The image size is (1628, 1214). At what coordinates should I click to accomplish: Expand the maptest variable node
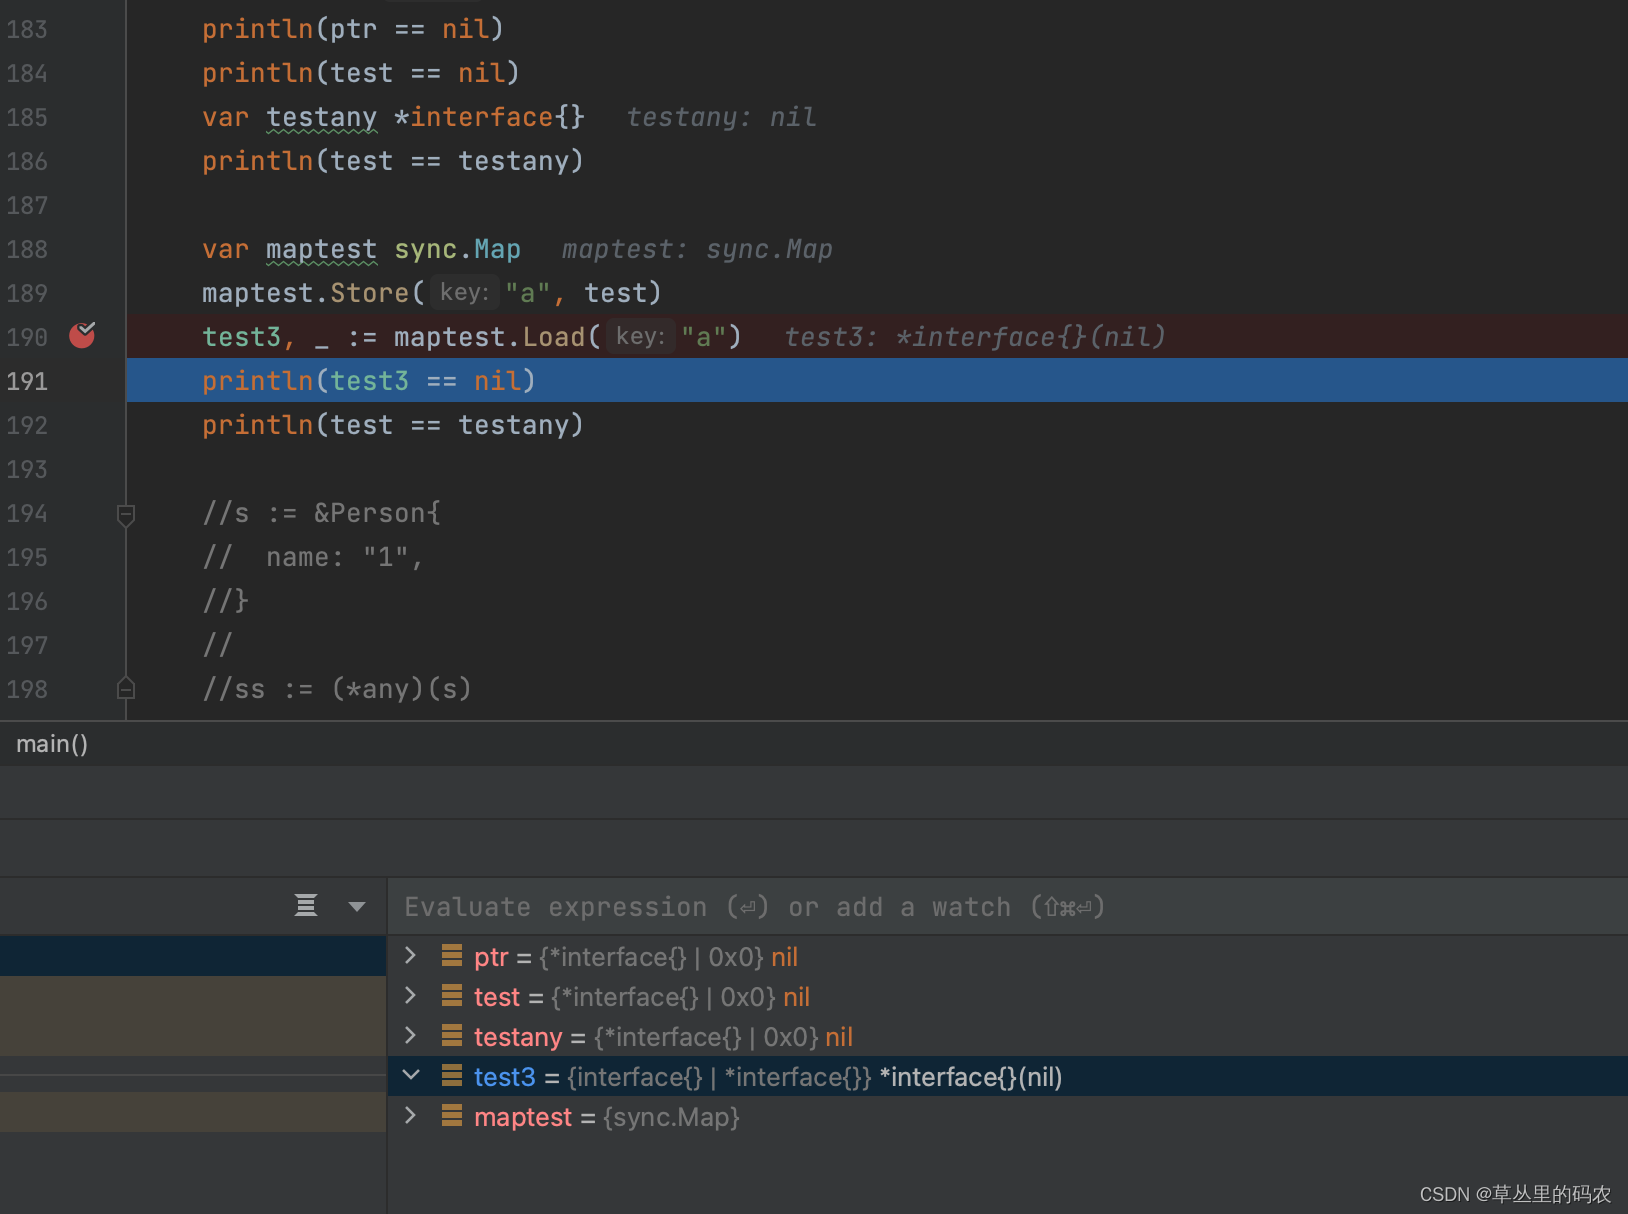tap(410, 1116)
